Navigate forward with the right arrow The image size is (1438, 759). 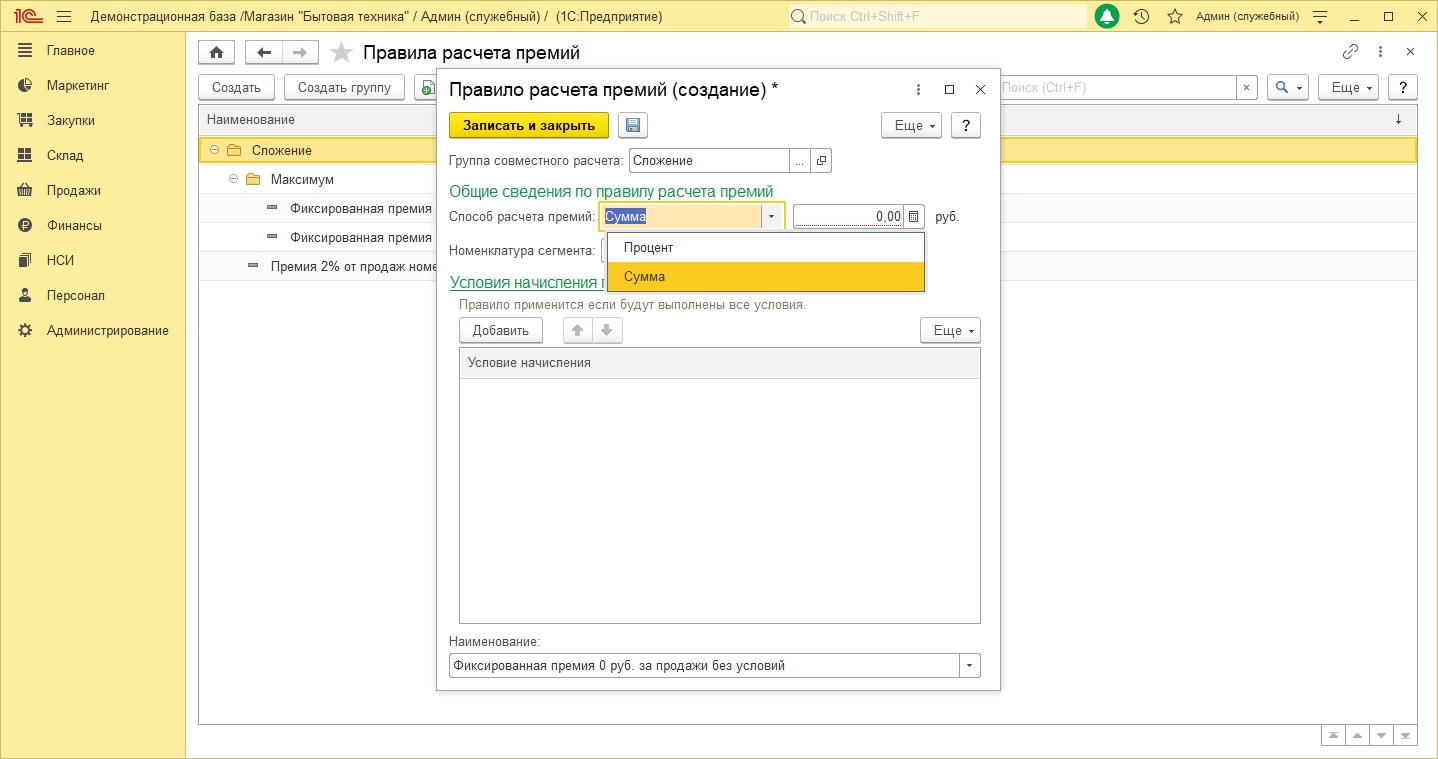click(300, 52)
